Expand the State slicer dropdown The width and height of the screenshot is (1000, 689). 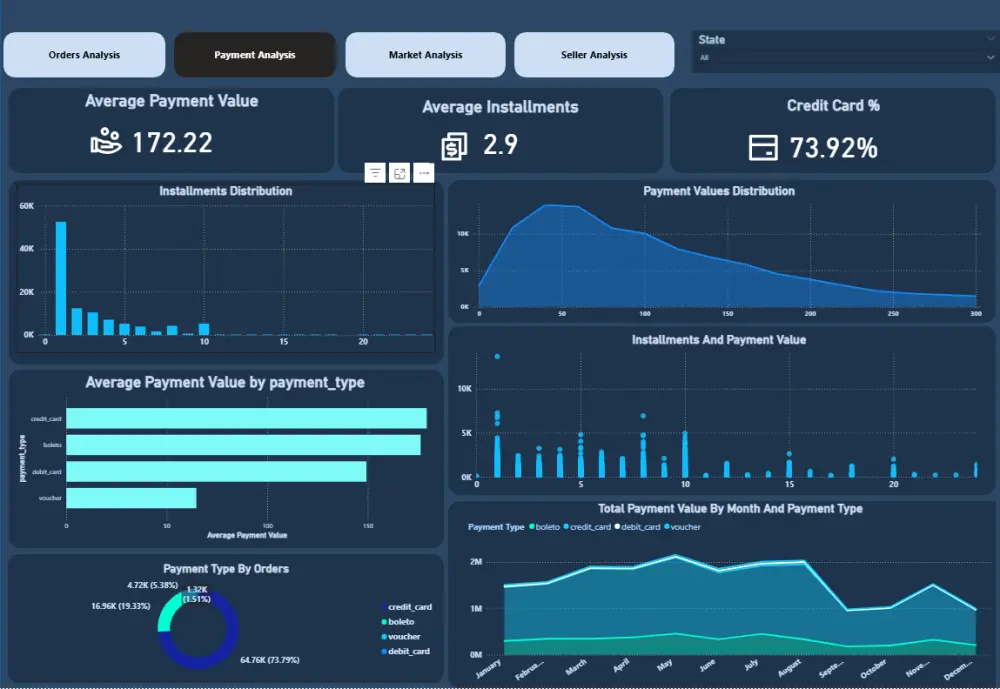click(990, 57)
